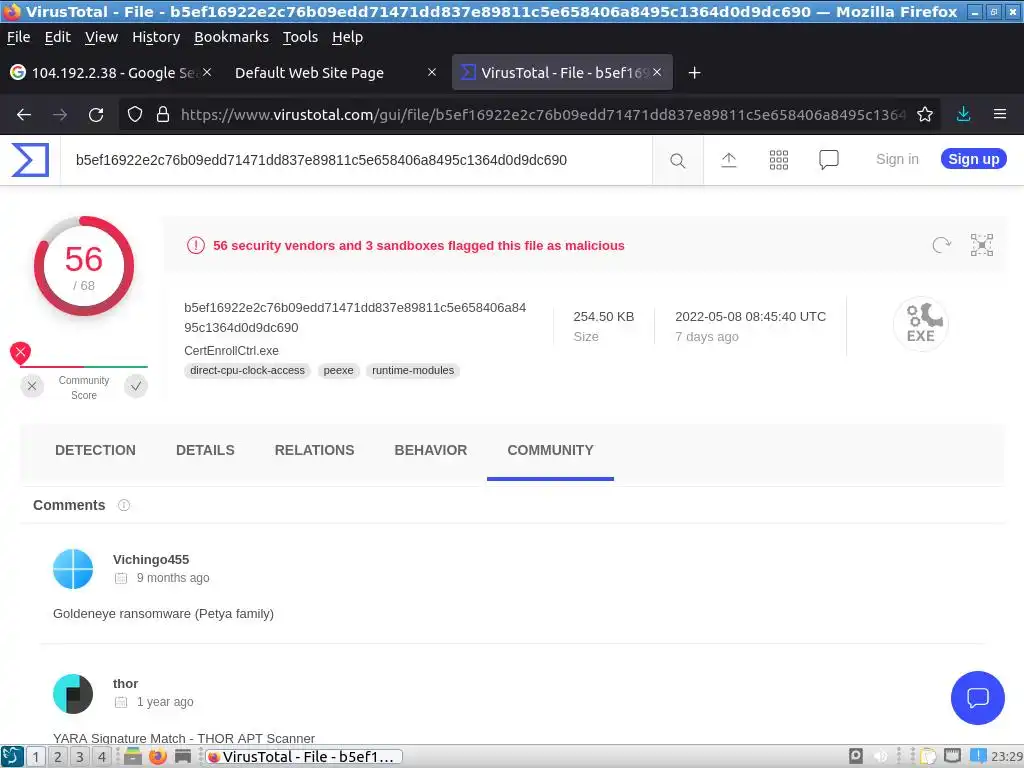
Task: Select the COMMUNITY tab
Action: 551,451
